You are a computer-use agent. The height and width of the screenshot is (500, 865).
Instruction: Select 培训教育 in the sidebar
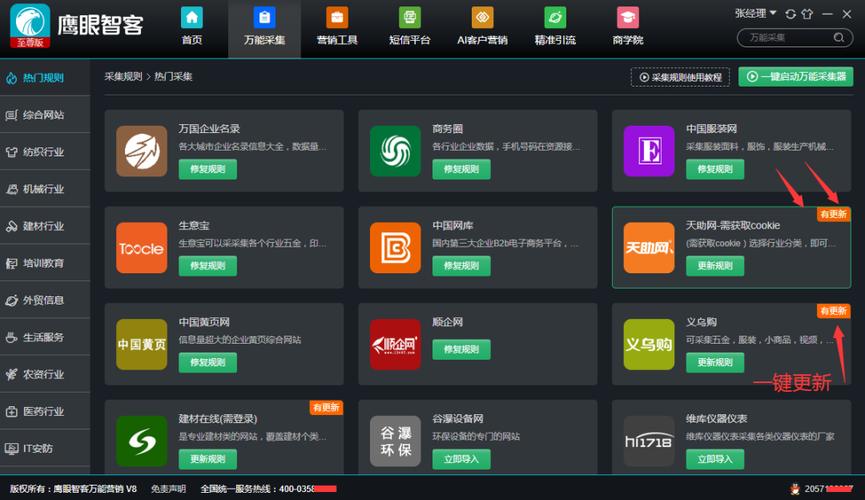point(45,263)
